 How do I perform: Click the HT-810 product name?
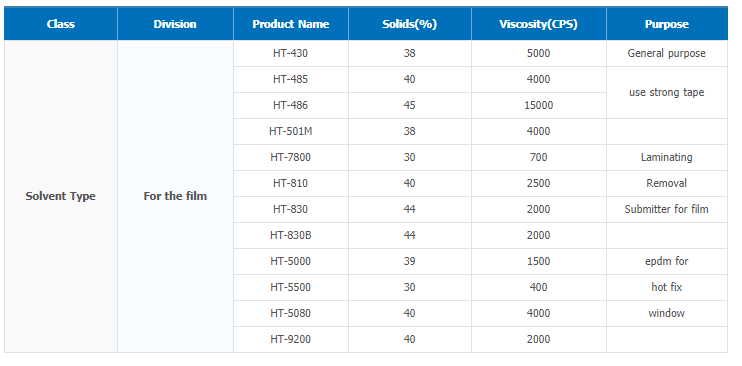[x=291, y=183]
